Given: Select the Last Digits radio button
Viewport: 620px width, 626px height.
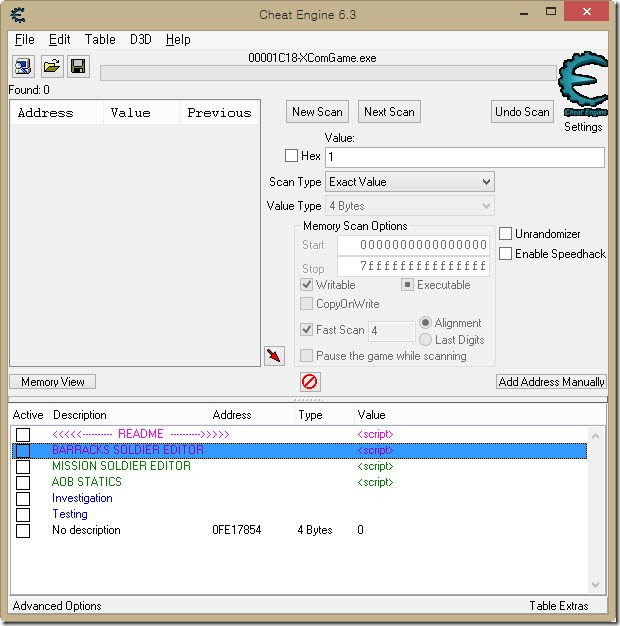Looking at the screenshot, I should pos(426,340).
